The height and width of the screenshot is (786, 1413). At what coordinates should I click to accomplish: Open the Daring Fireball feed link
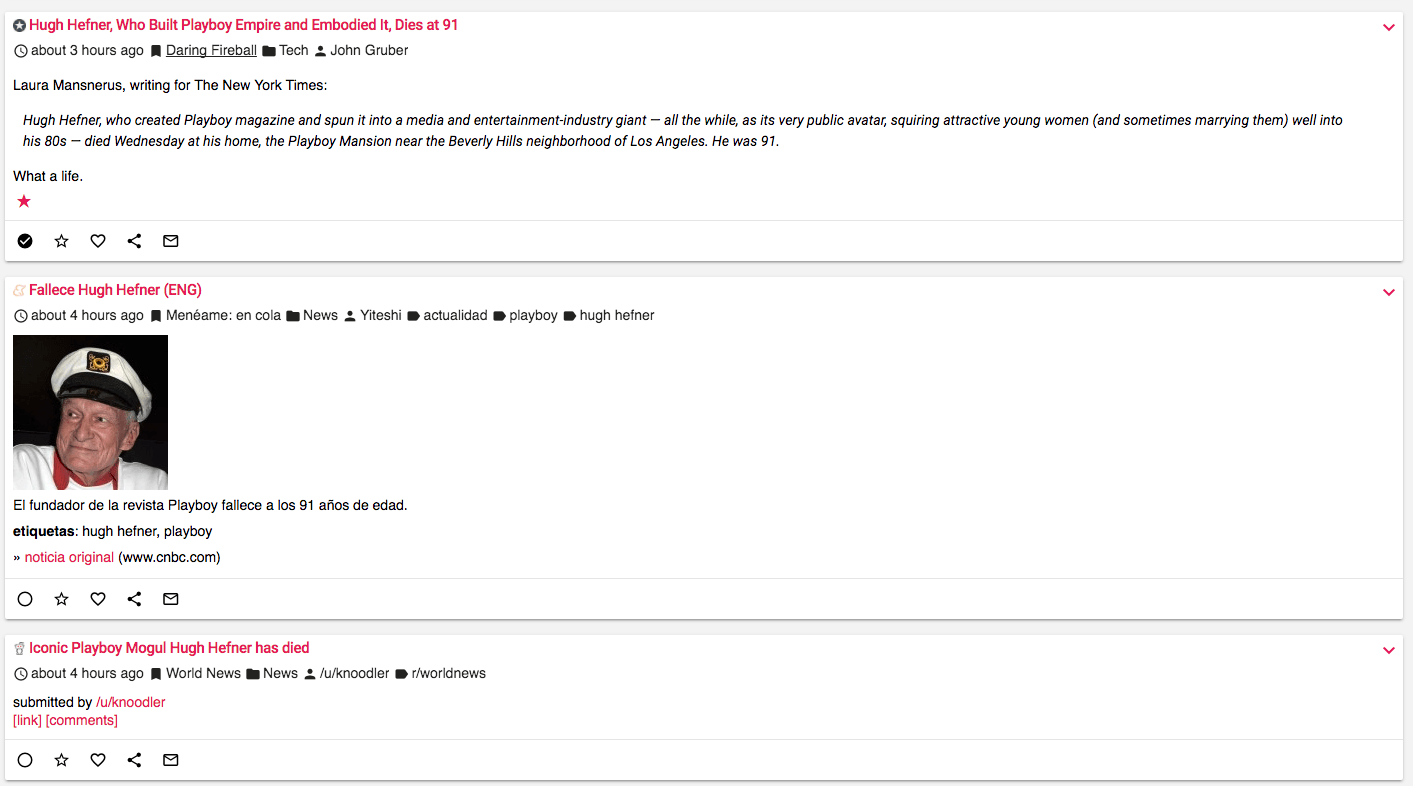point(211,50)
